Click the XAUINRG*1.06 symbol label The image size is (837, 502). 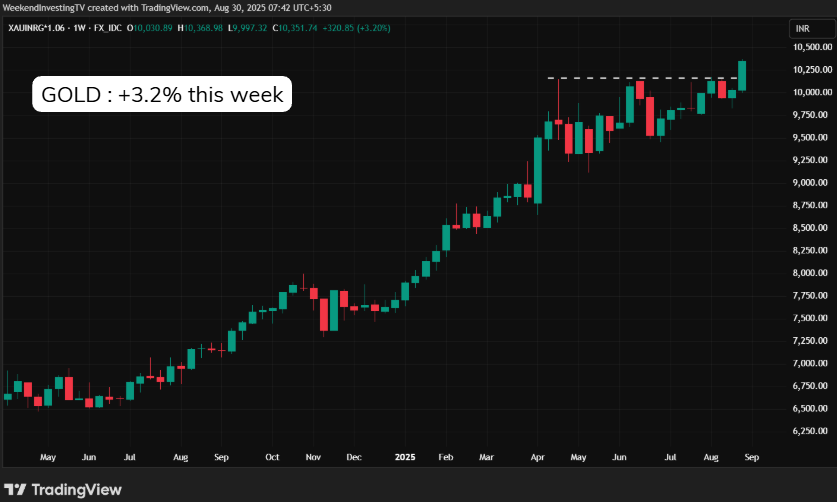click(x=36, y=28)
